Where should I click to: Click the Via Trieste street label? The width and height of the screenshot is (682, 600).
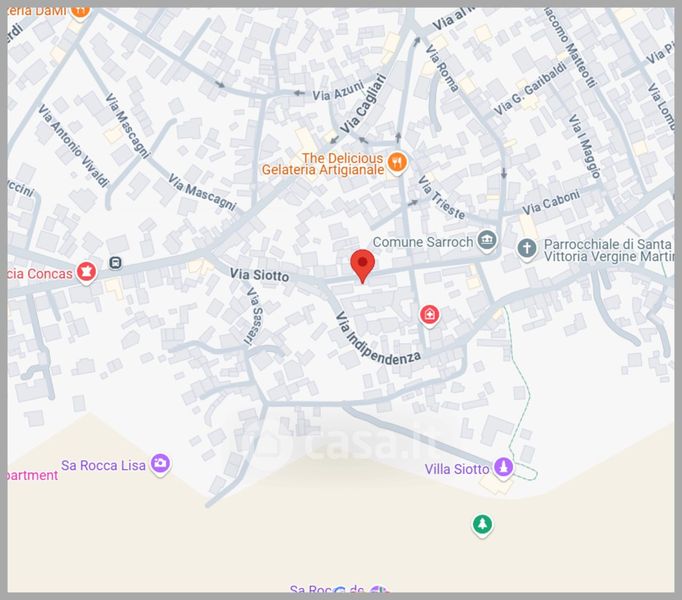441,200
